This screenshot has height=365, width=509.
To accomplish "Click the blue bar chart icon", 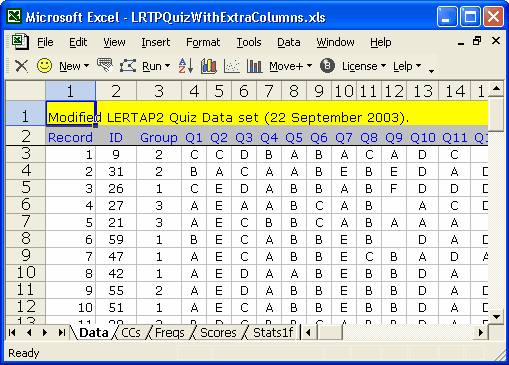I will pos(254,66).
